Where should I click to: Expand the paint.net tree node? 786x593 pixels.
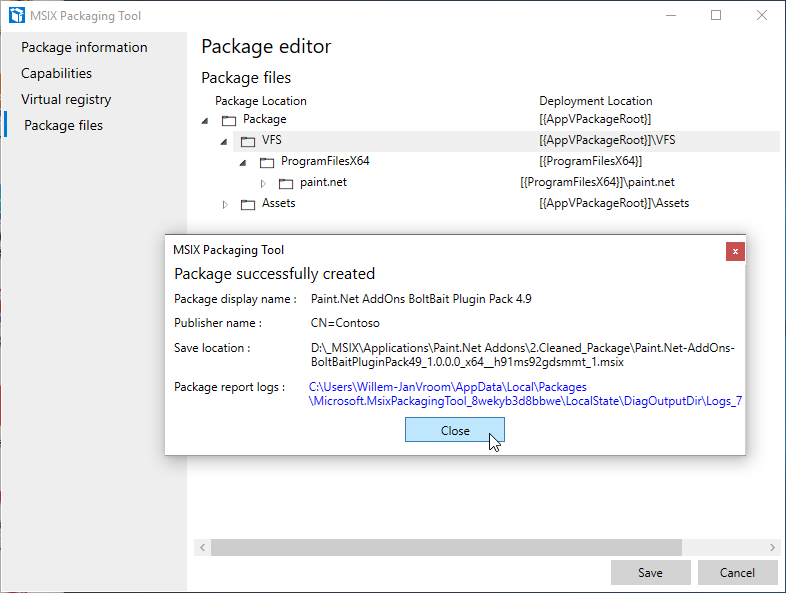[x=263, y=183]
